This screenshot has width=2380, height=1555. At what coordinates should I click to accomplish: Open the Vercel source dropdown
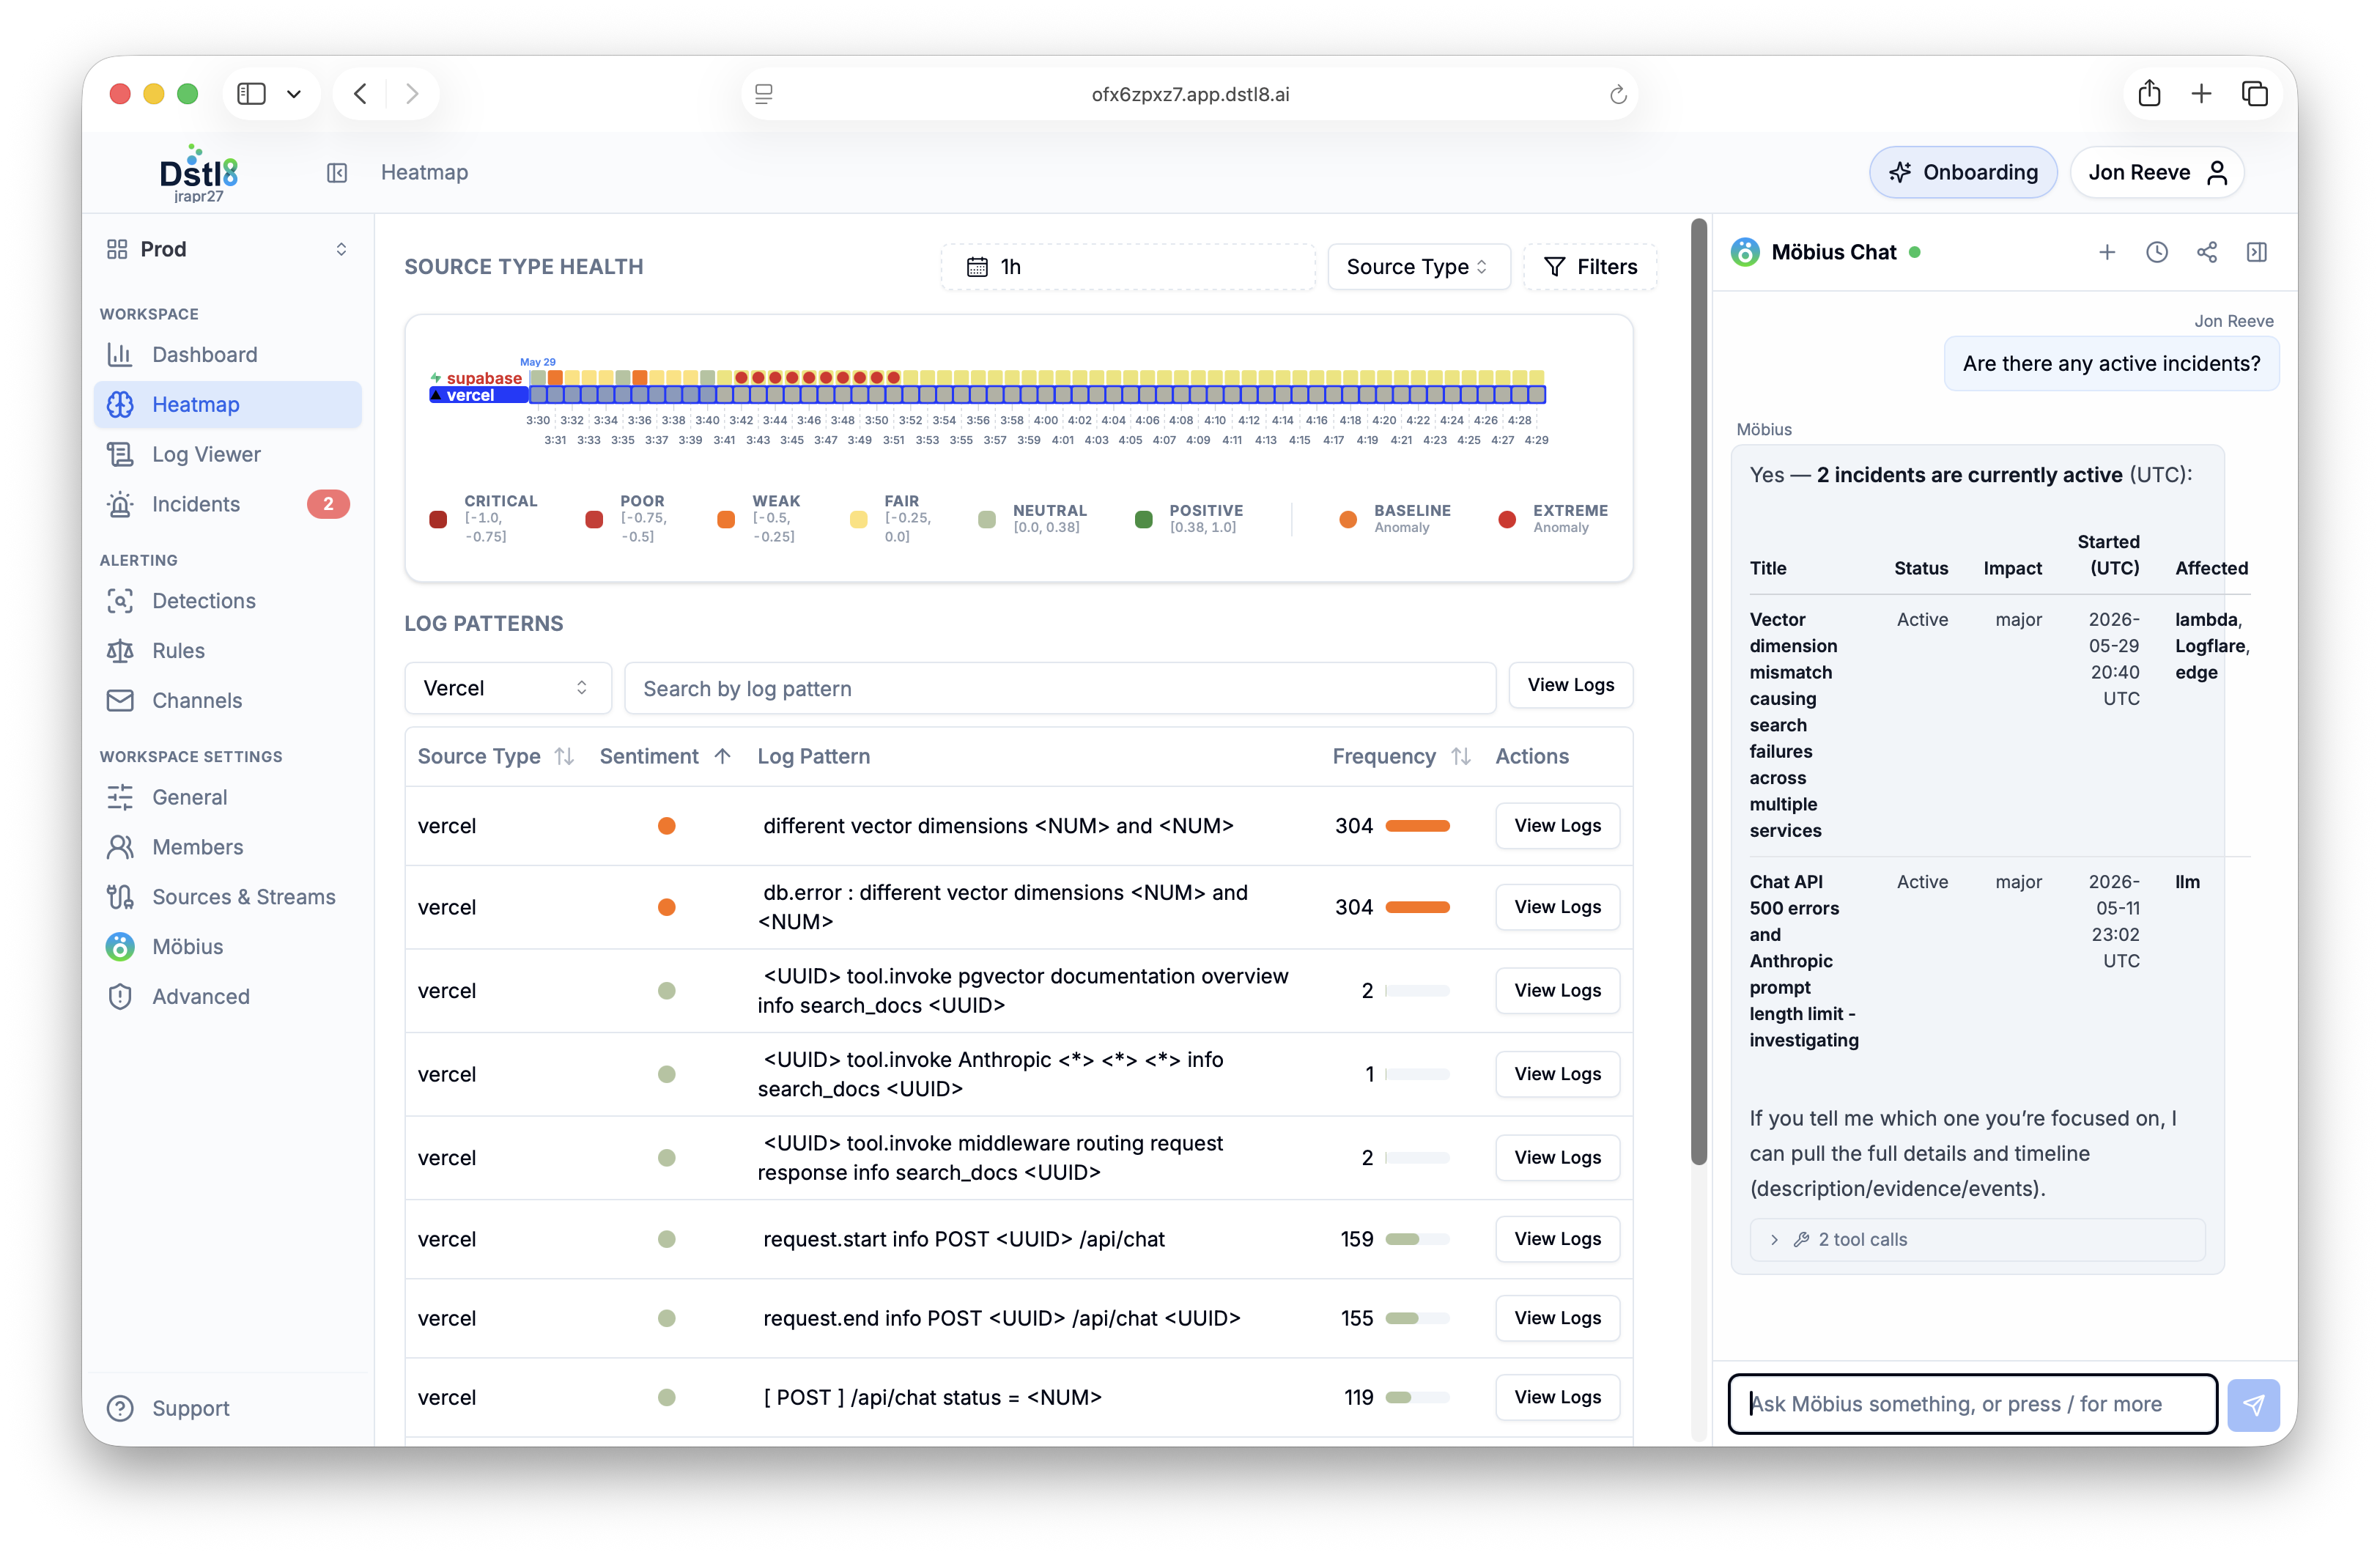click(x=508, y=688)
